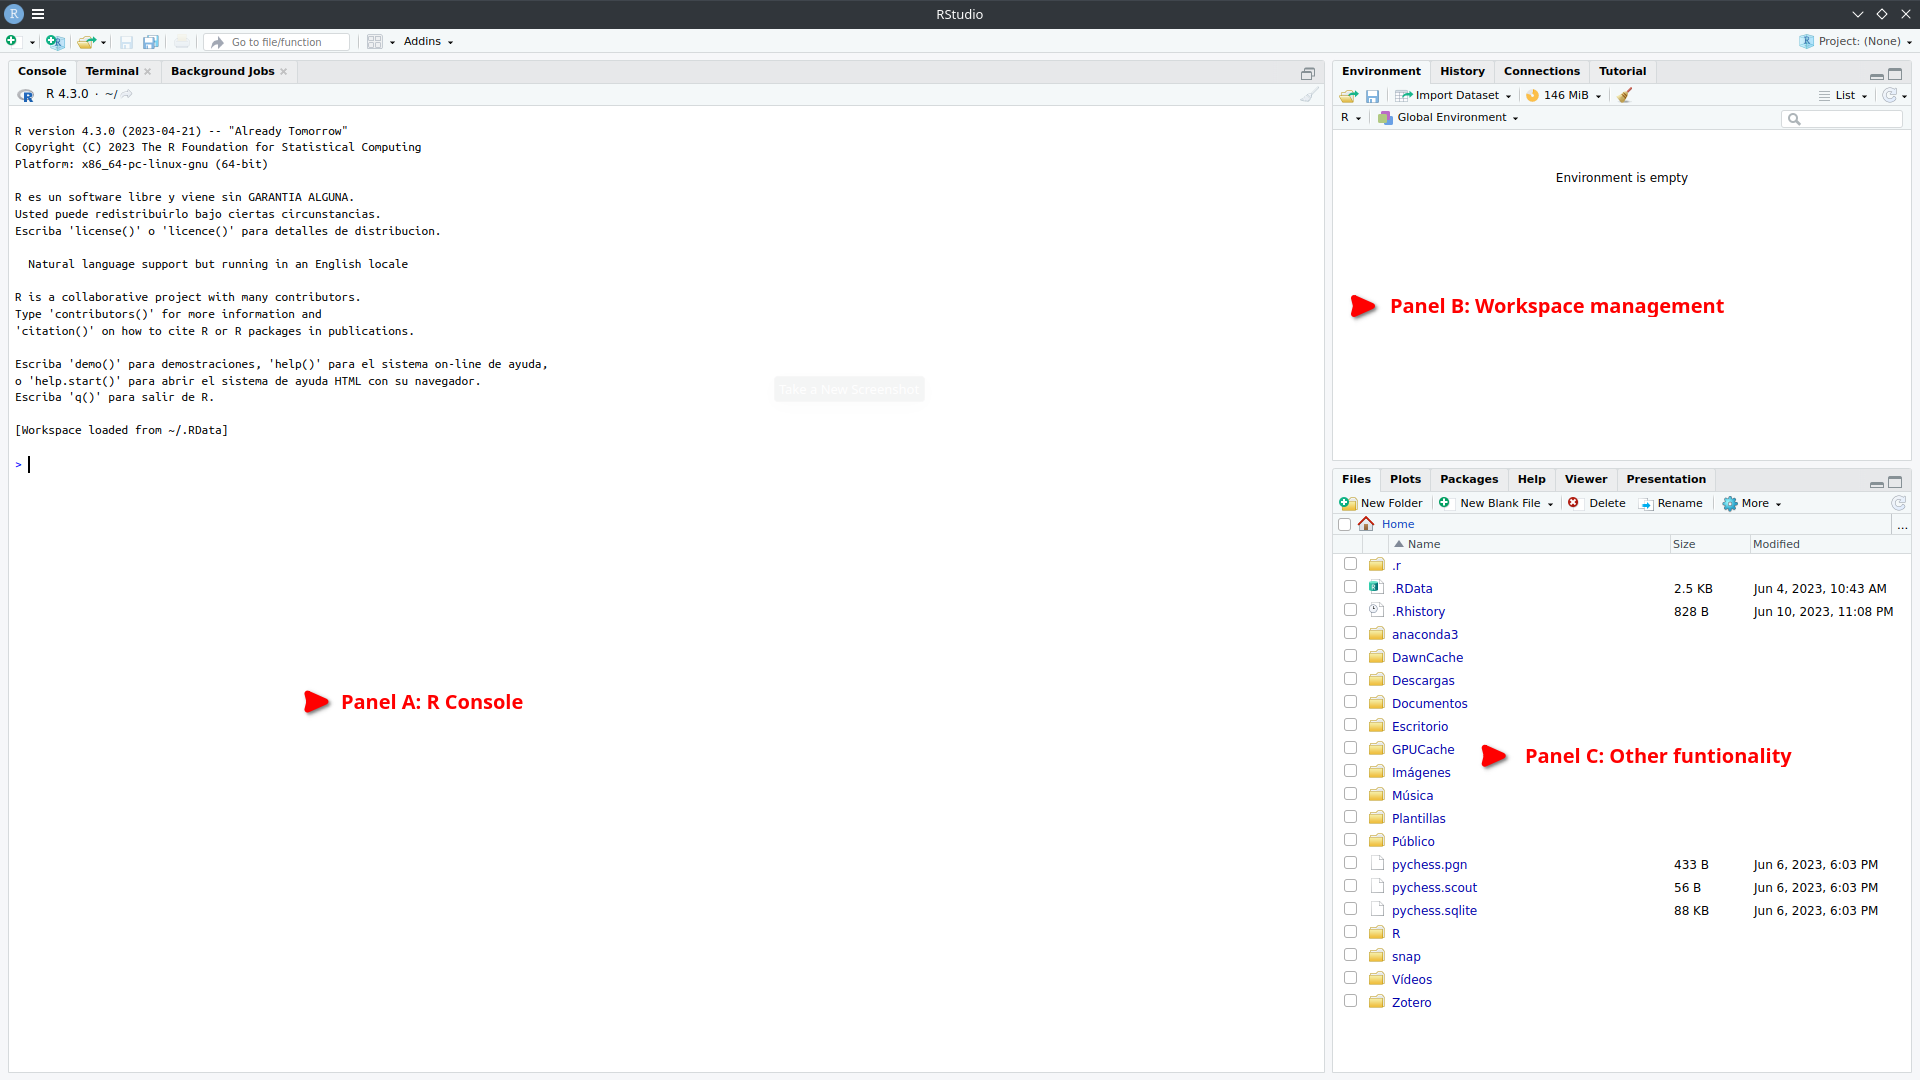This screenshot has height=1080, width=1920.
Task: Click the Home icon in the Files path bar
Action: [x=1366, y=524]
